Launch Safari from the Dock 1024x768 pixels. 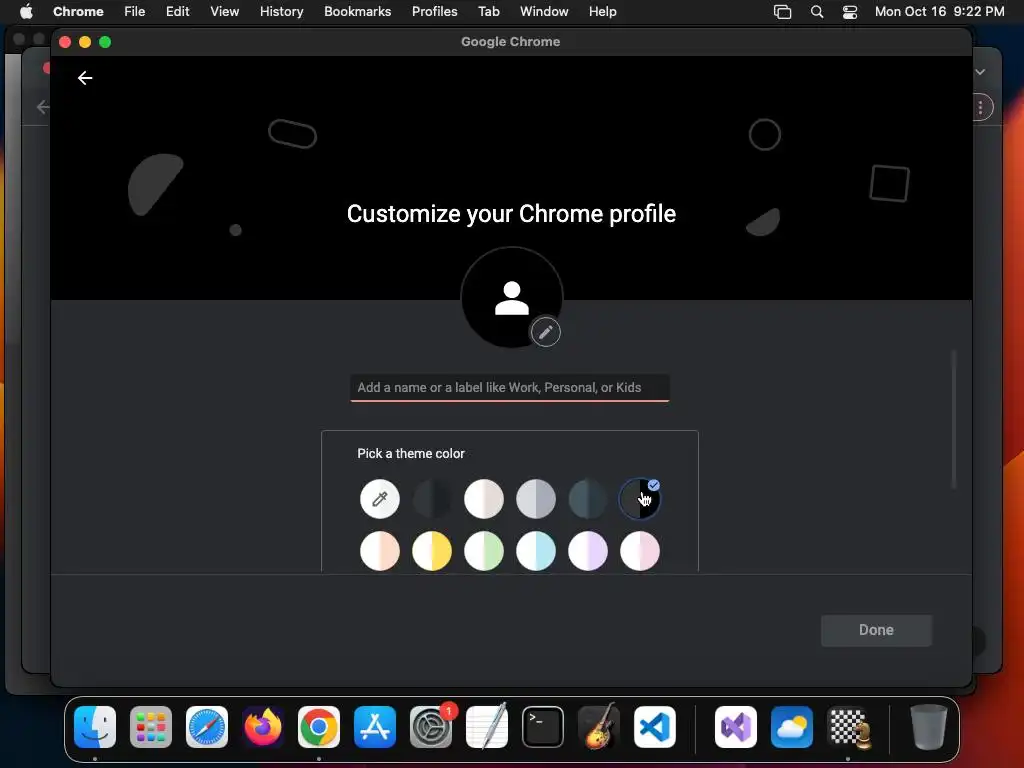[207, 727]
